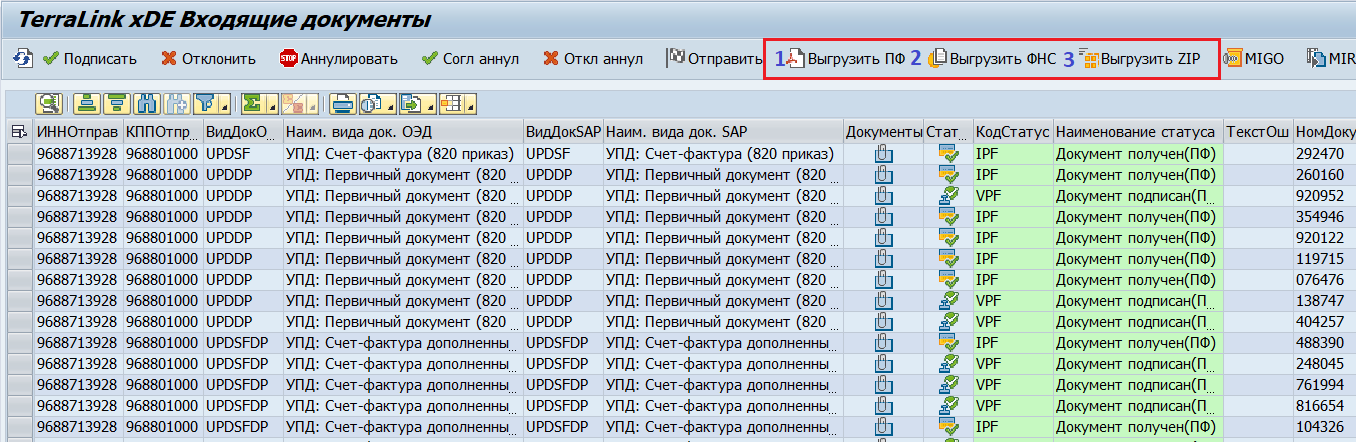Click the Details magnifier icon in grid toolbar
The image size is (1356, 442).
tap(49, 103)
